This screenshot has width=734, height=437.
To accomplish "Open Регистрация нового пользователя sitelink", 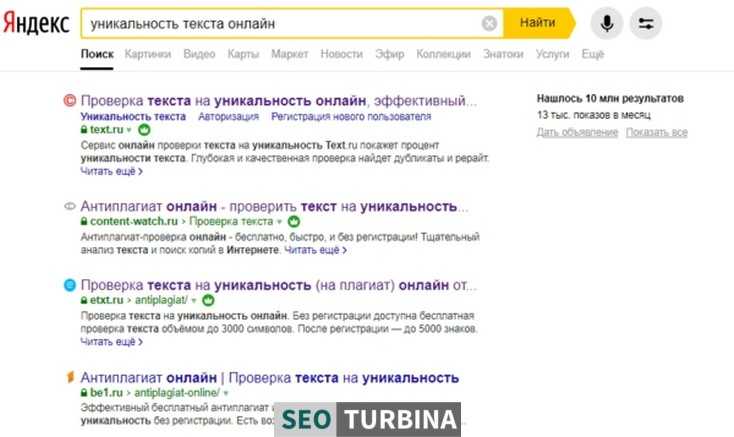I will (351, 117).
